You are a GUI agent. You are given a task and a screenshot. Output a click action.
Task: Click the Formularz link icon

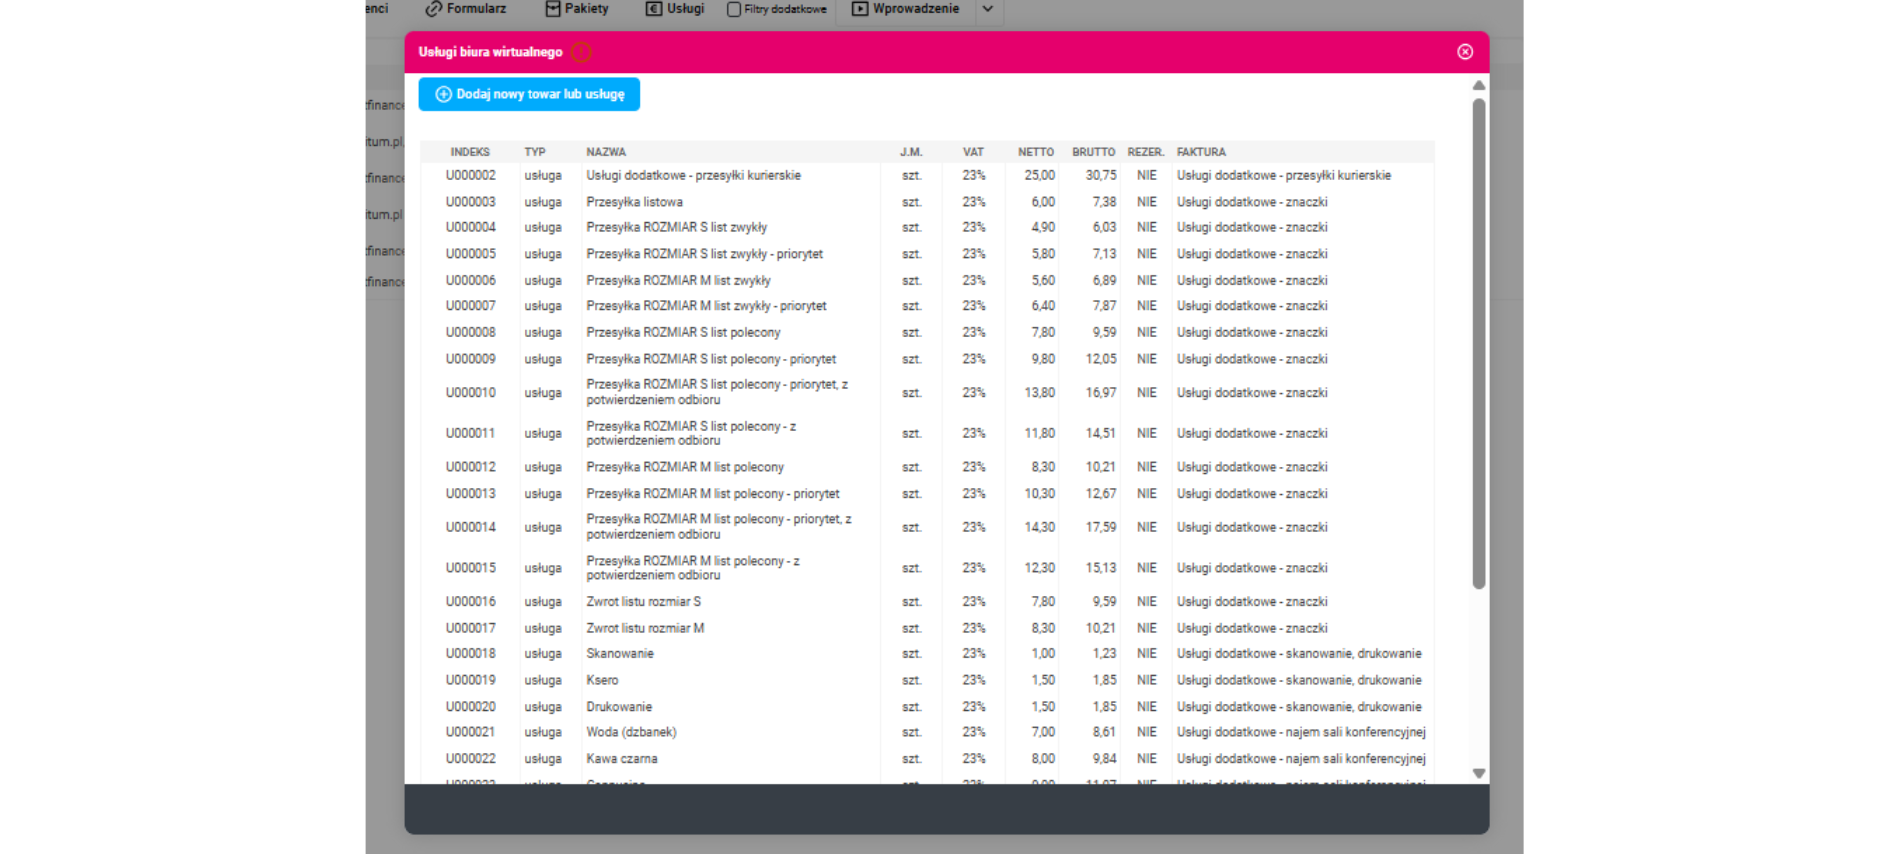coord(433,9)
